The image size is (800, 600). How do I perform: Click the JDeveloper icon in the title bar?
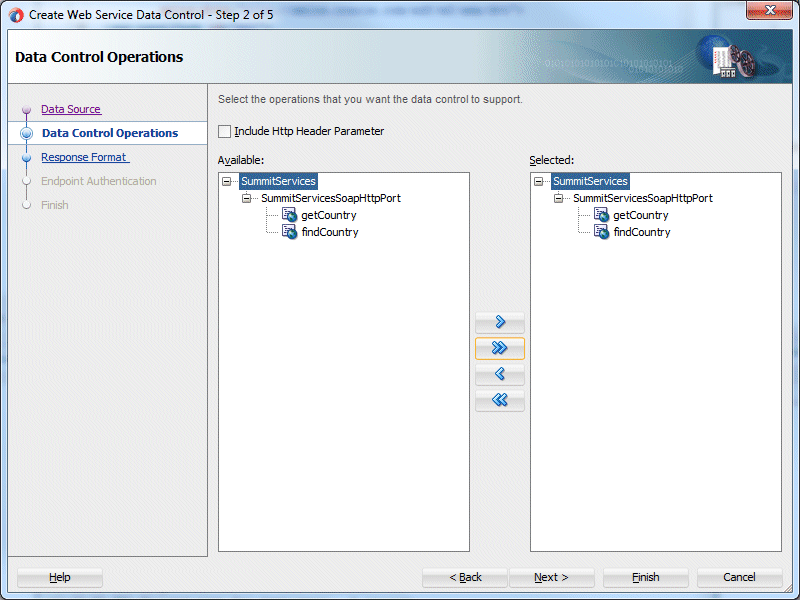[x=16, y=15]
